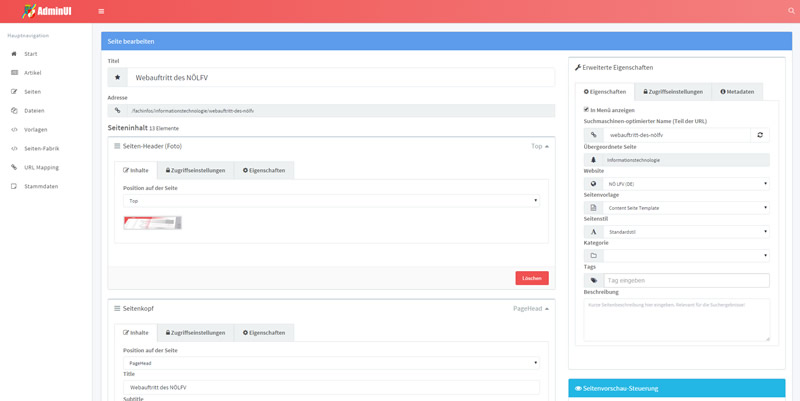Collapse the Seitenkopf PageHead section
The width and height of the screenshot is (800, 401).
[x=547, y=309]
